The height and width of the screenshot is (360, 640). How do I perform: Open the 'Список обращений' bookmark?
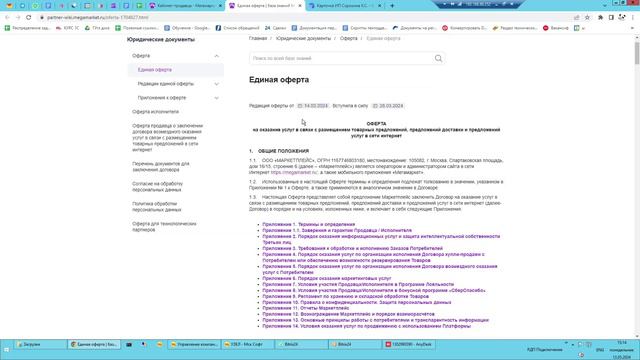click(237, 28)
